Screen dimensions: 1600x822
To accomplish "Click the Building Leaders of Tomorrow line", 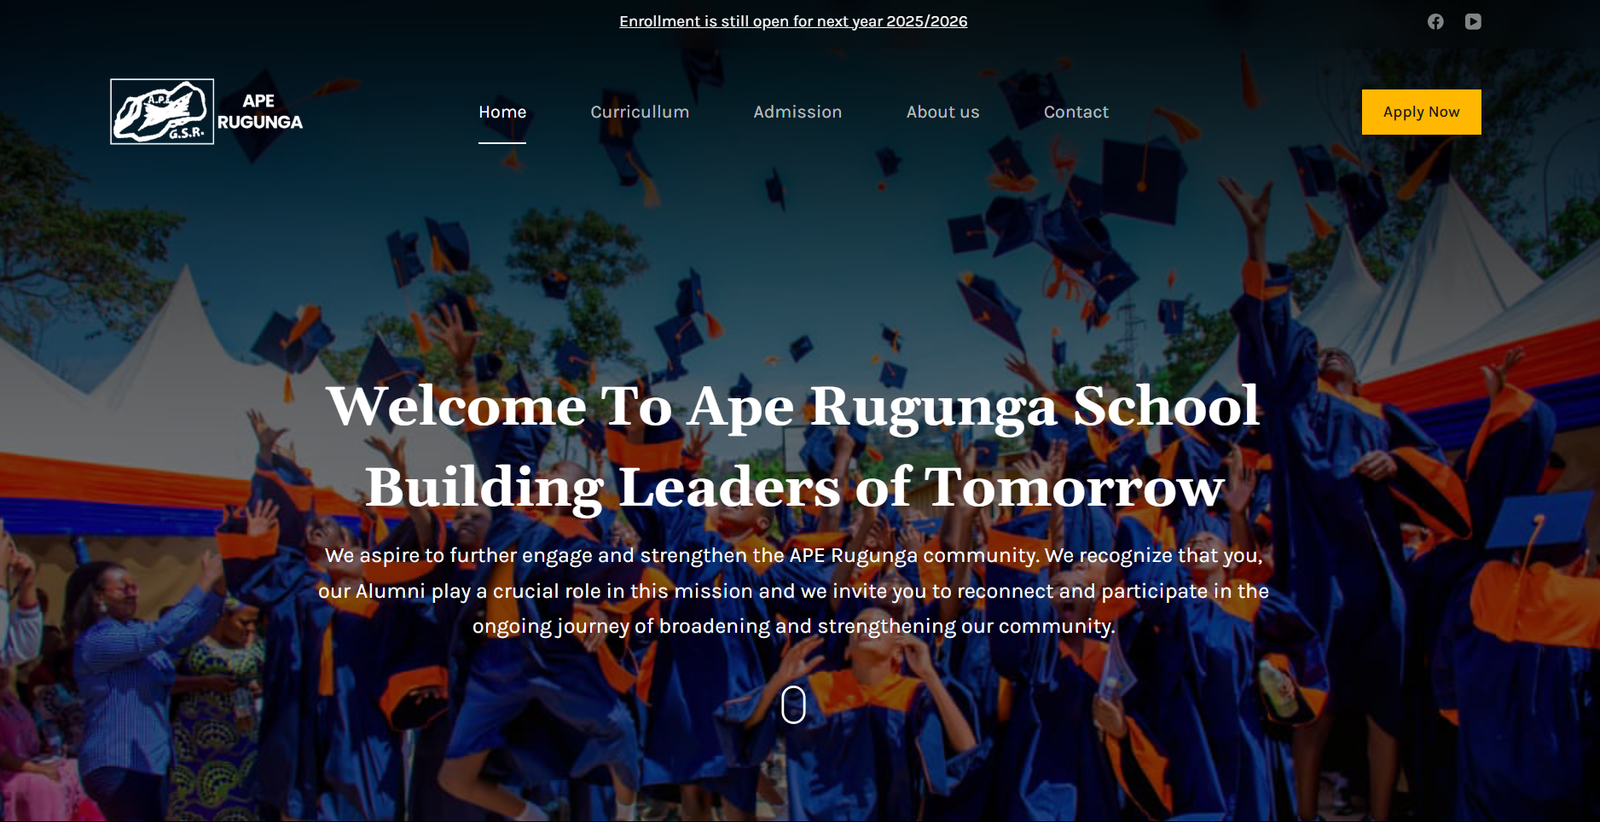I will tap(795, 487).
